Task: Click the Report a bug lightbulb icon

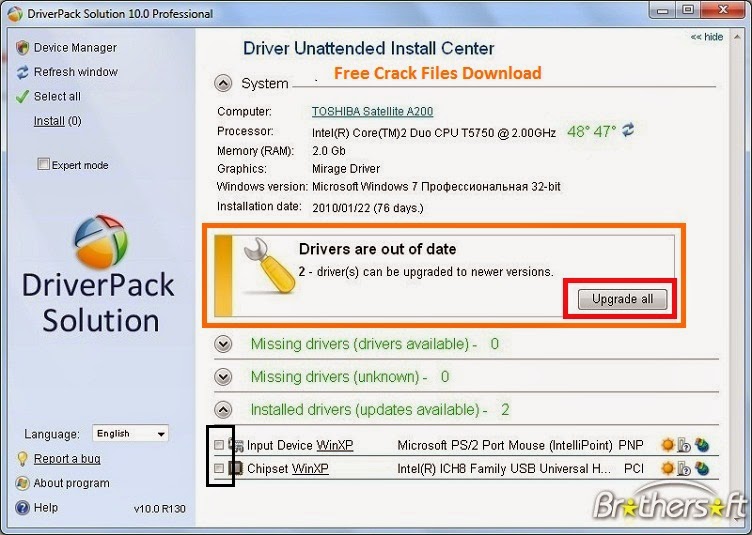Action: click(22, 459)
